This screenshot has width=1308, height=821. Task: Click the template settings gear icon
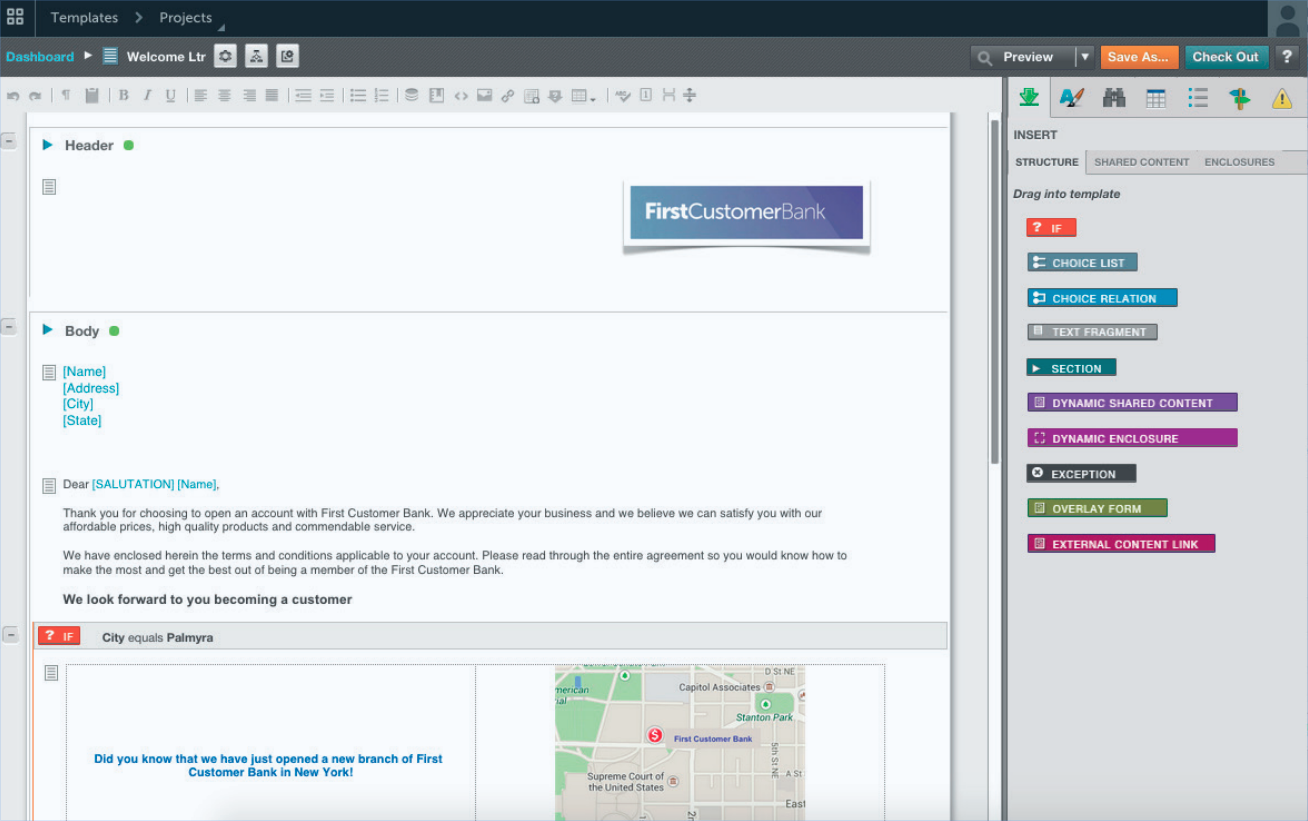point(225,57)
